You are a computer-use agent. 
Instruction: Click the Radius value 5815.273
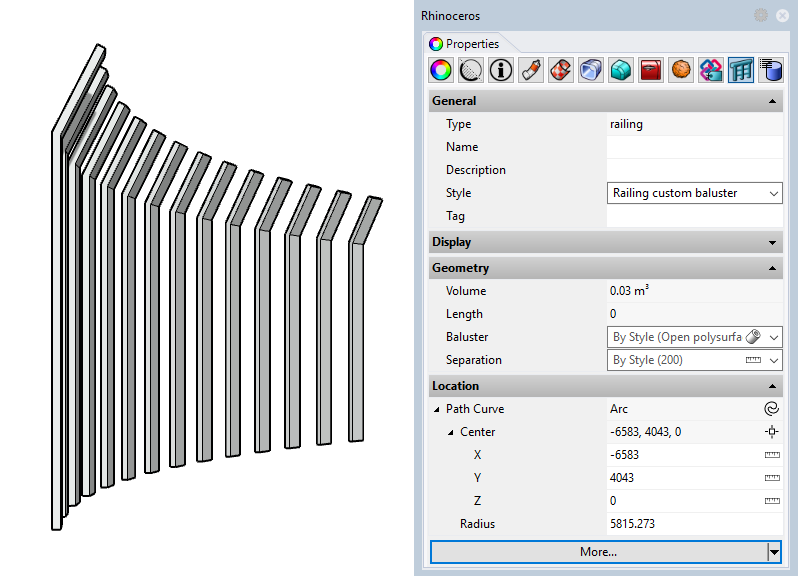[632, 524]
